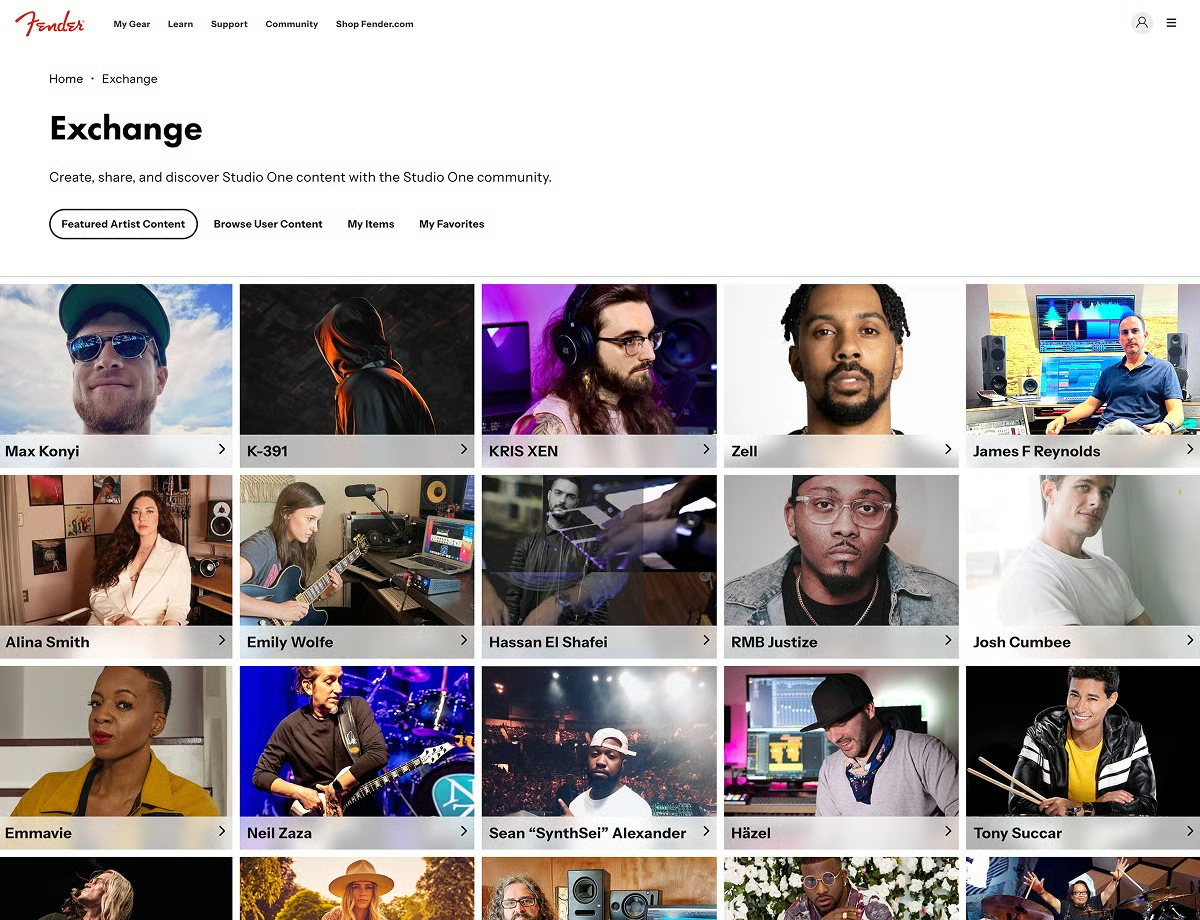Screen dimensions: 1200x920
Task: Click the chevron next to K-391
Action: click(464, 450)
